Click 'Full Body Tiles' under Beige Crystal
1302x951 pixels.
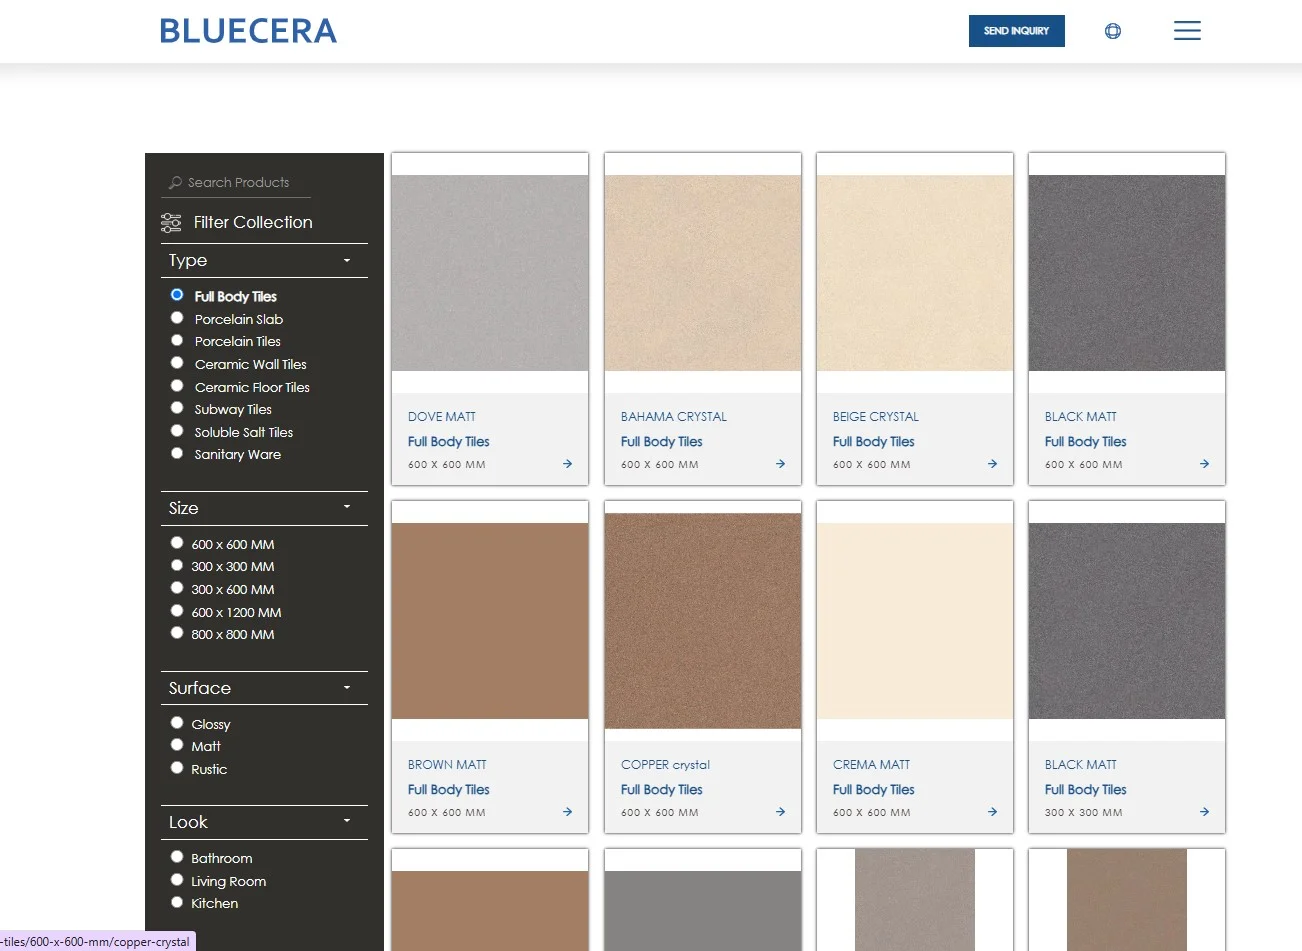pyautogui.click(x=874, y=442)
